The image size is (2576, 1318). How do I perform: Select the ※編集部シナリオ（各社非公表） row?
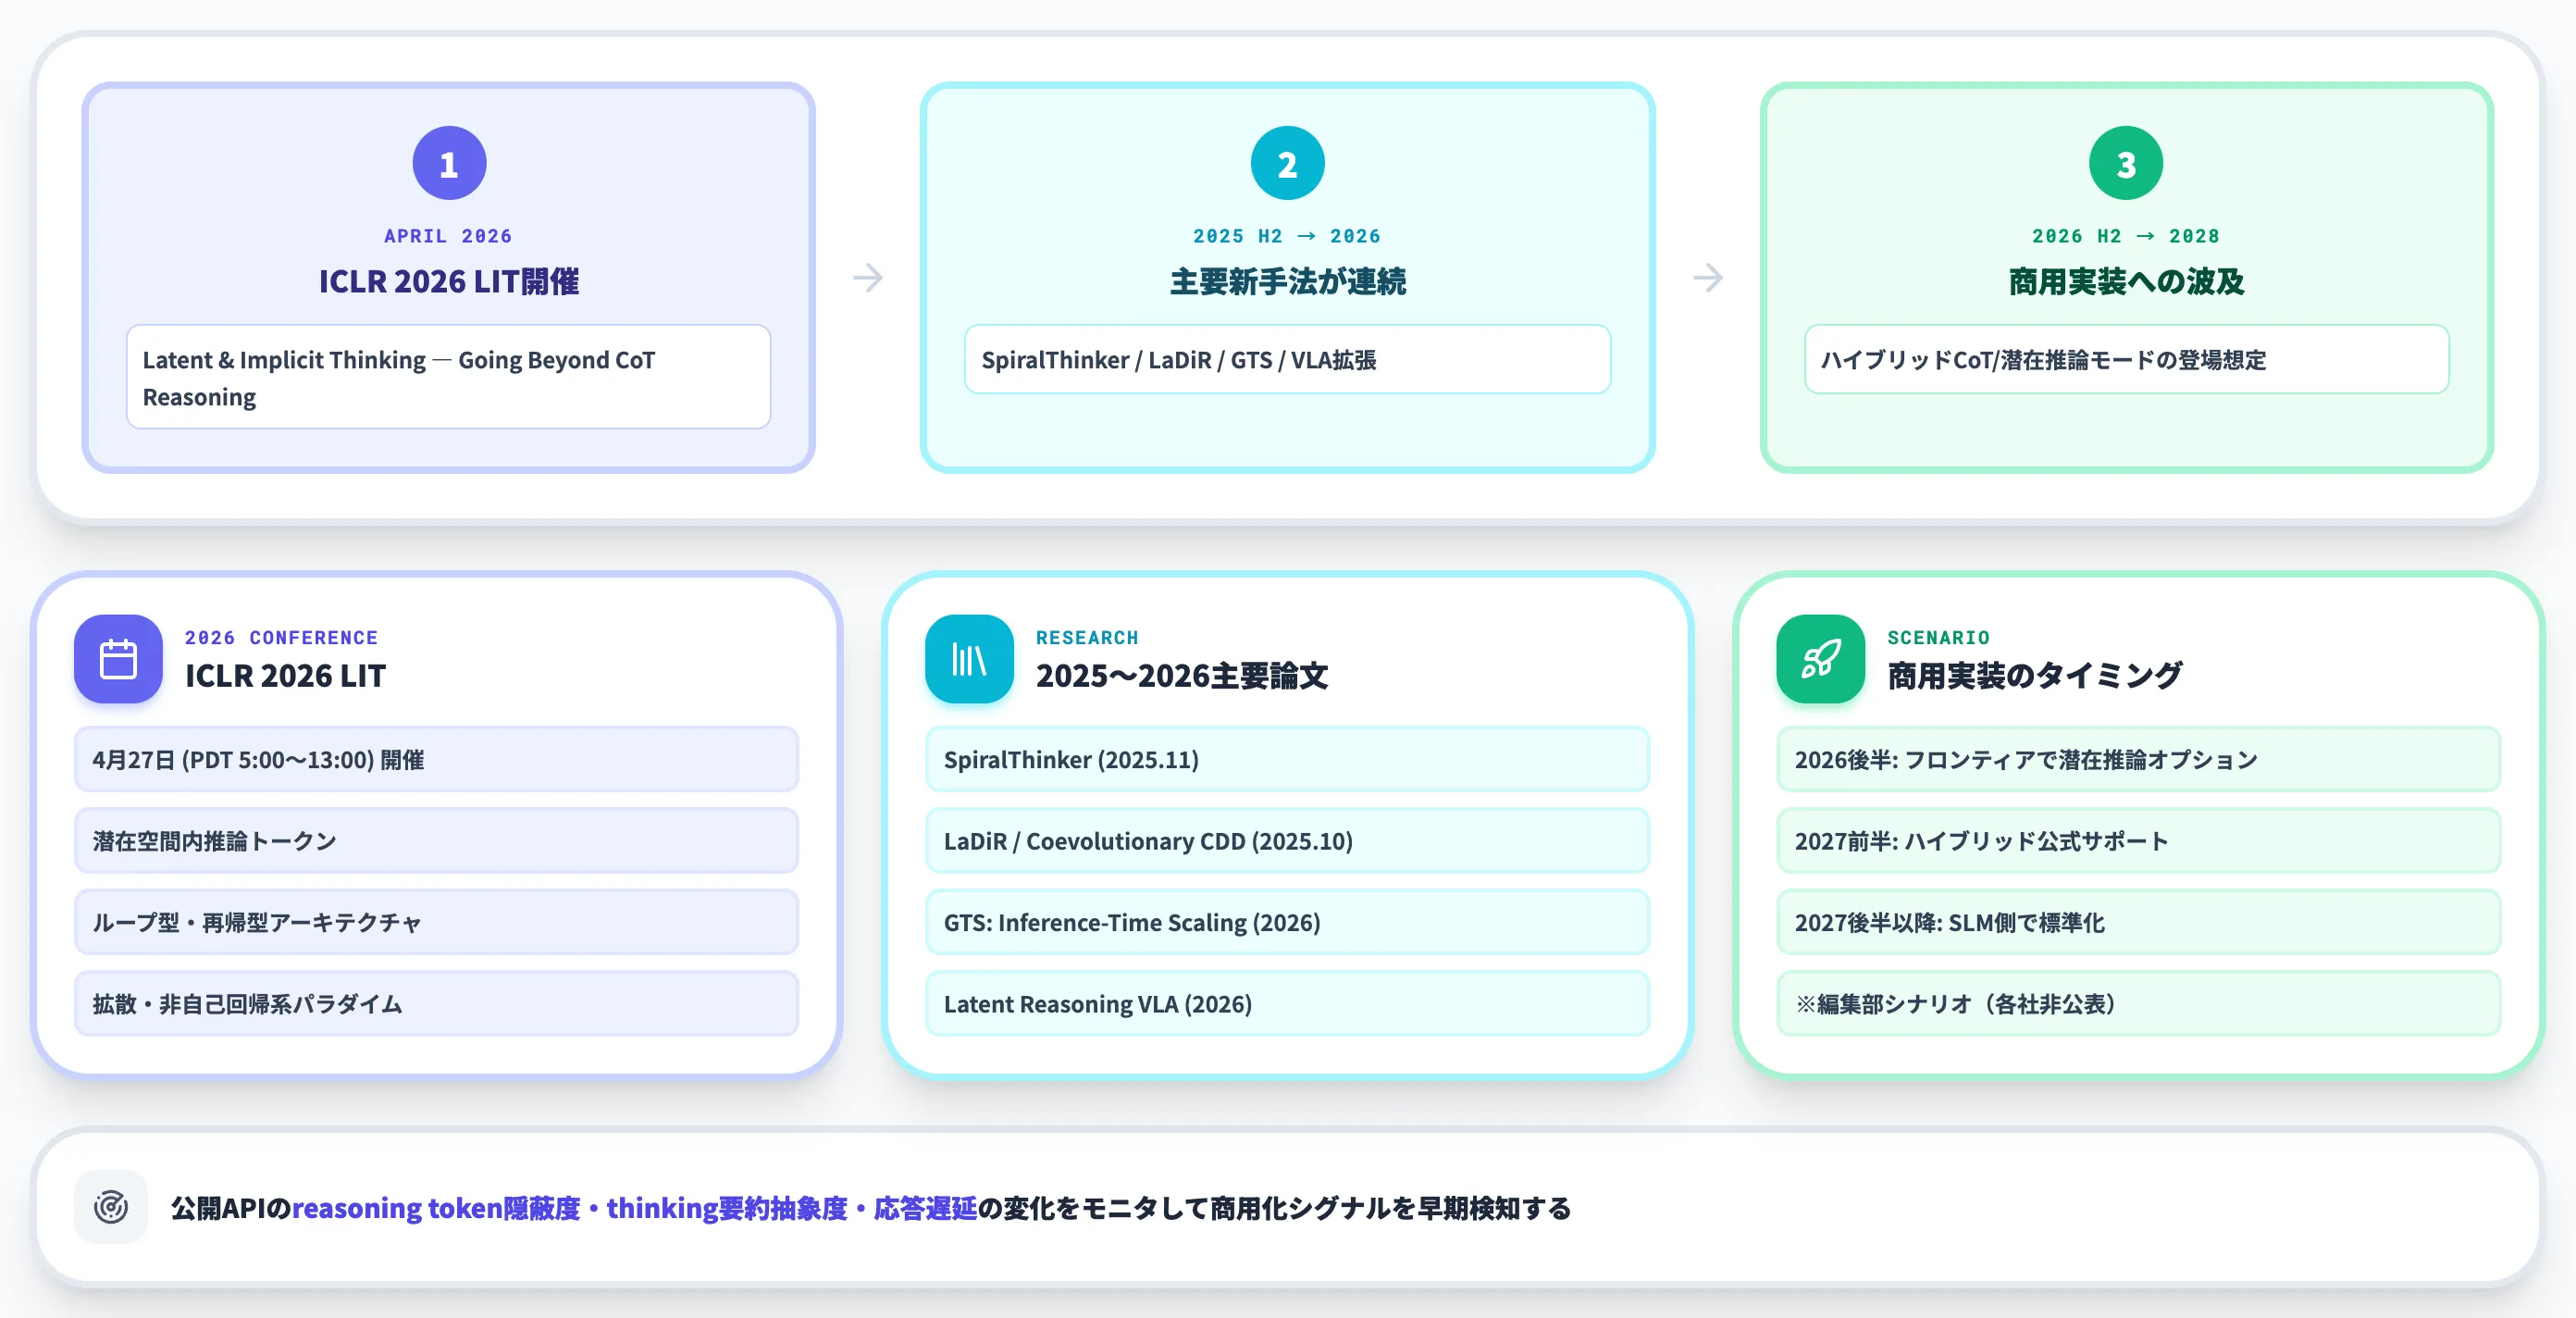(x=2138, y=1003)
